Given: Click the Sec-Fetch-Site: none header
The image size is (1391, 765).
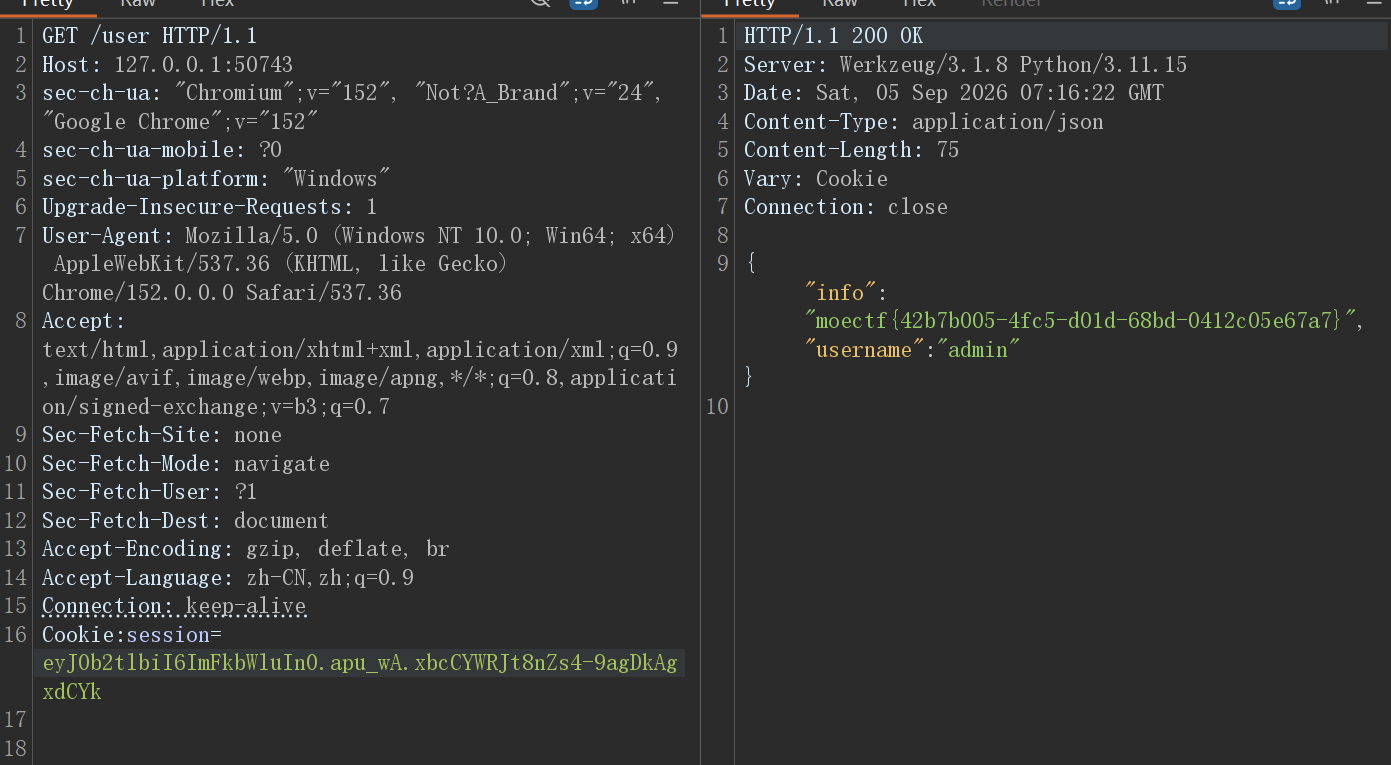Looking at the screenshot, I should [x=162, y=435].
